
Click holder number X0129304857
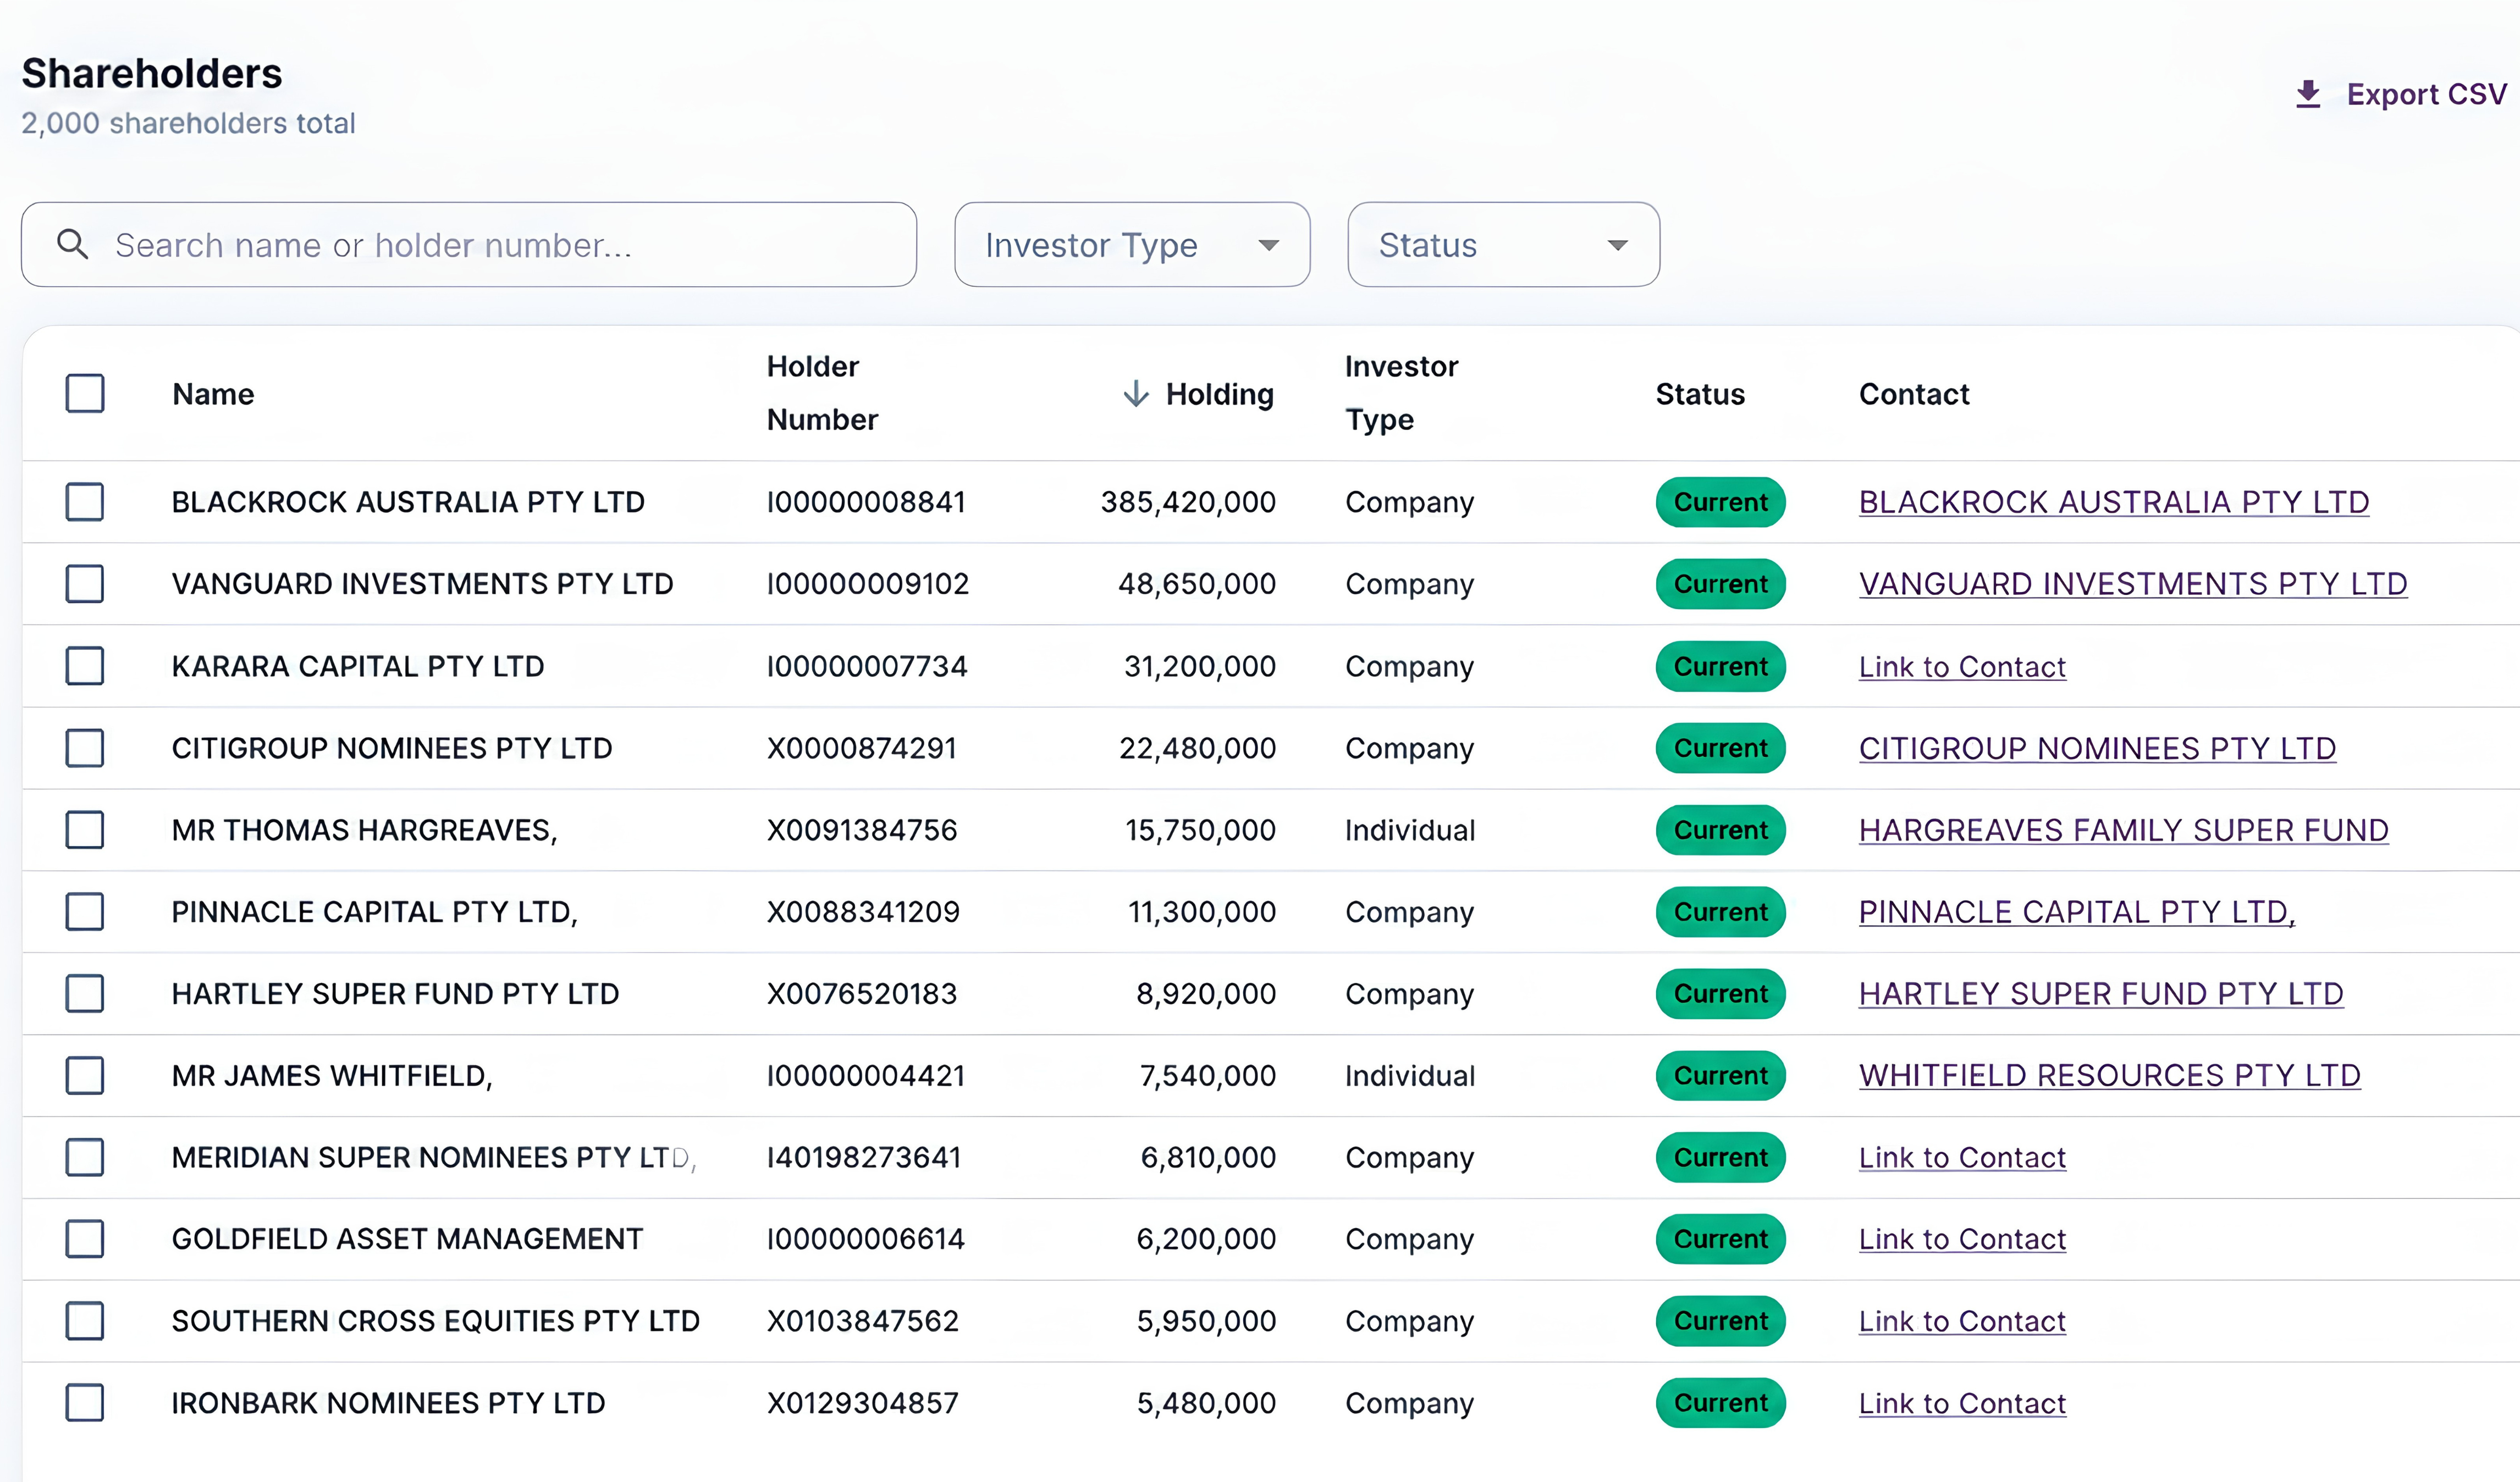(x=863, y=1403)
